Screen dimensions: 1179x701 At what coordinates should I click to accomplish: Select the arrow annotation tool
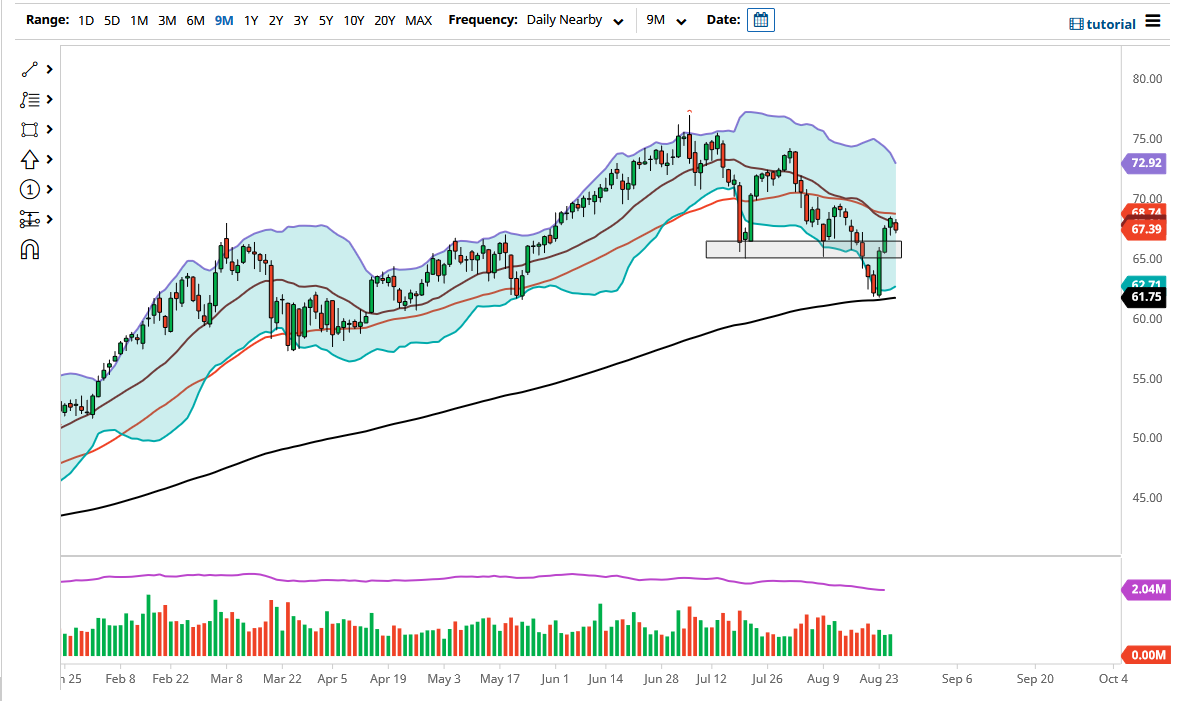click(28, 159)
